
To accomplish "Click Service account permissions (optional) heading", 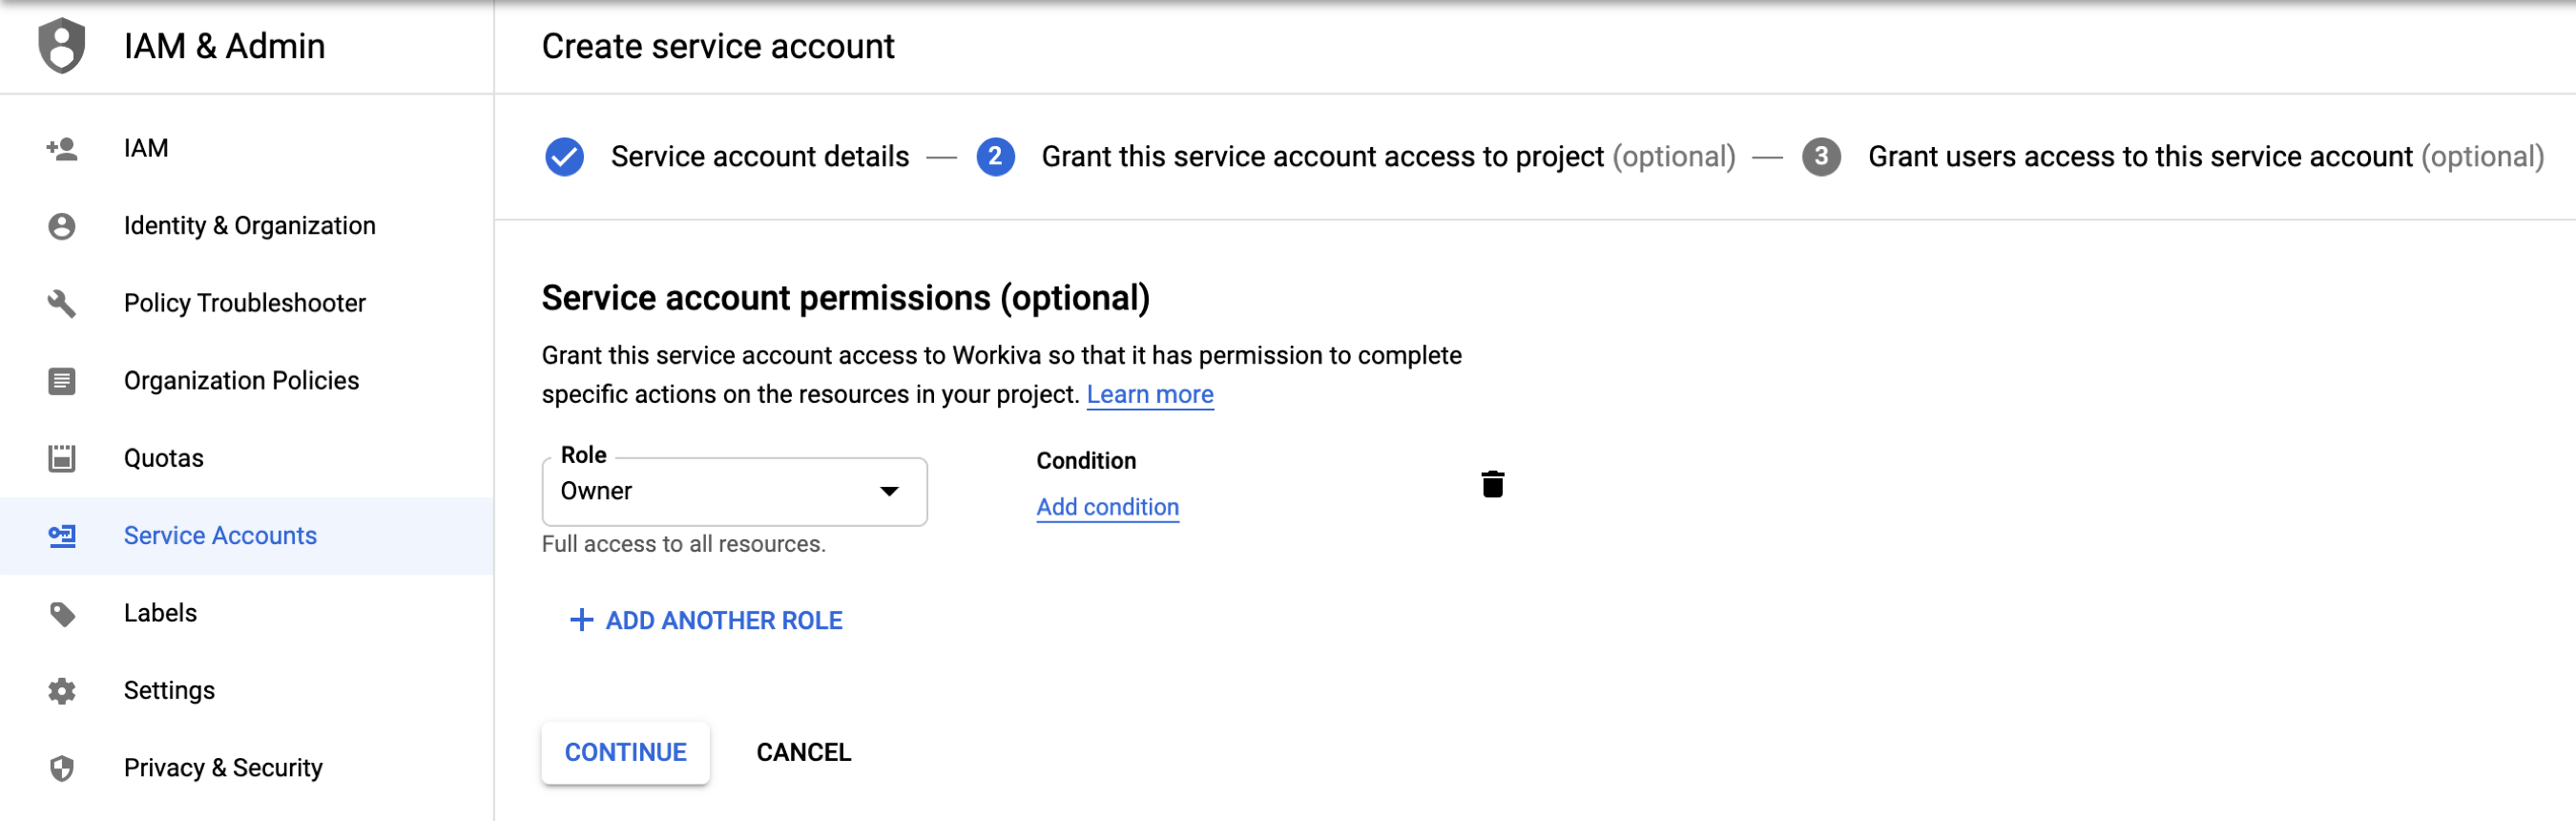I will click(x=845, y=298).
